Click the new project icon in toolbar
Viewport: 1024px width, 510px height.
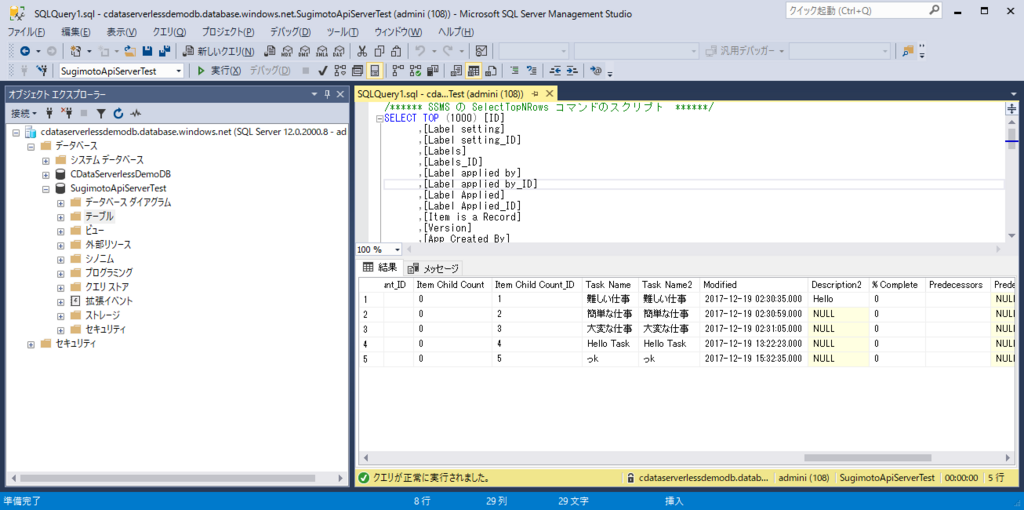(75, 51)
